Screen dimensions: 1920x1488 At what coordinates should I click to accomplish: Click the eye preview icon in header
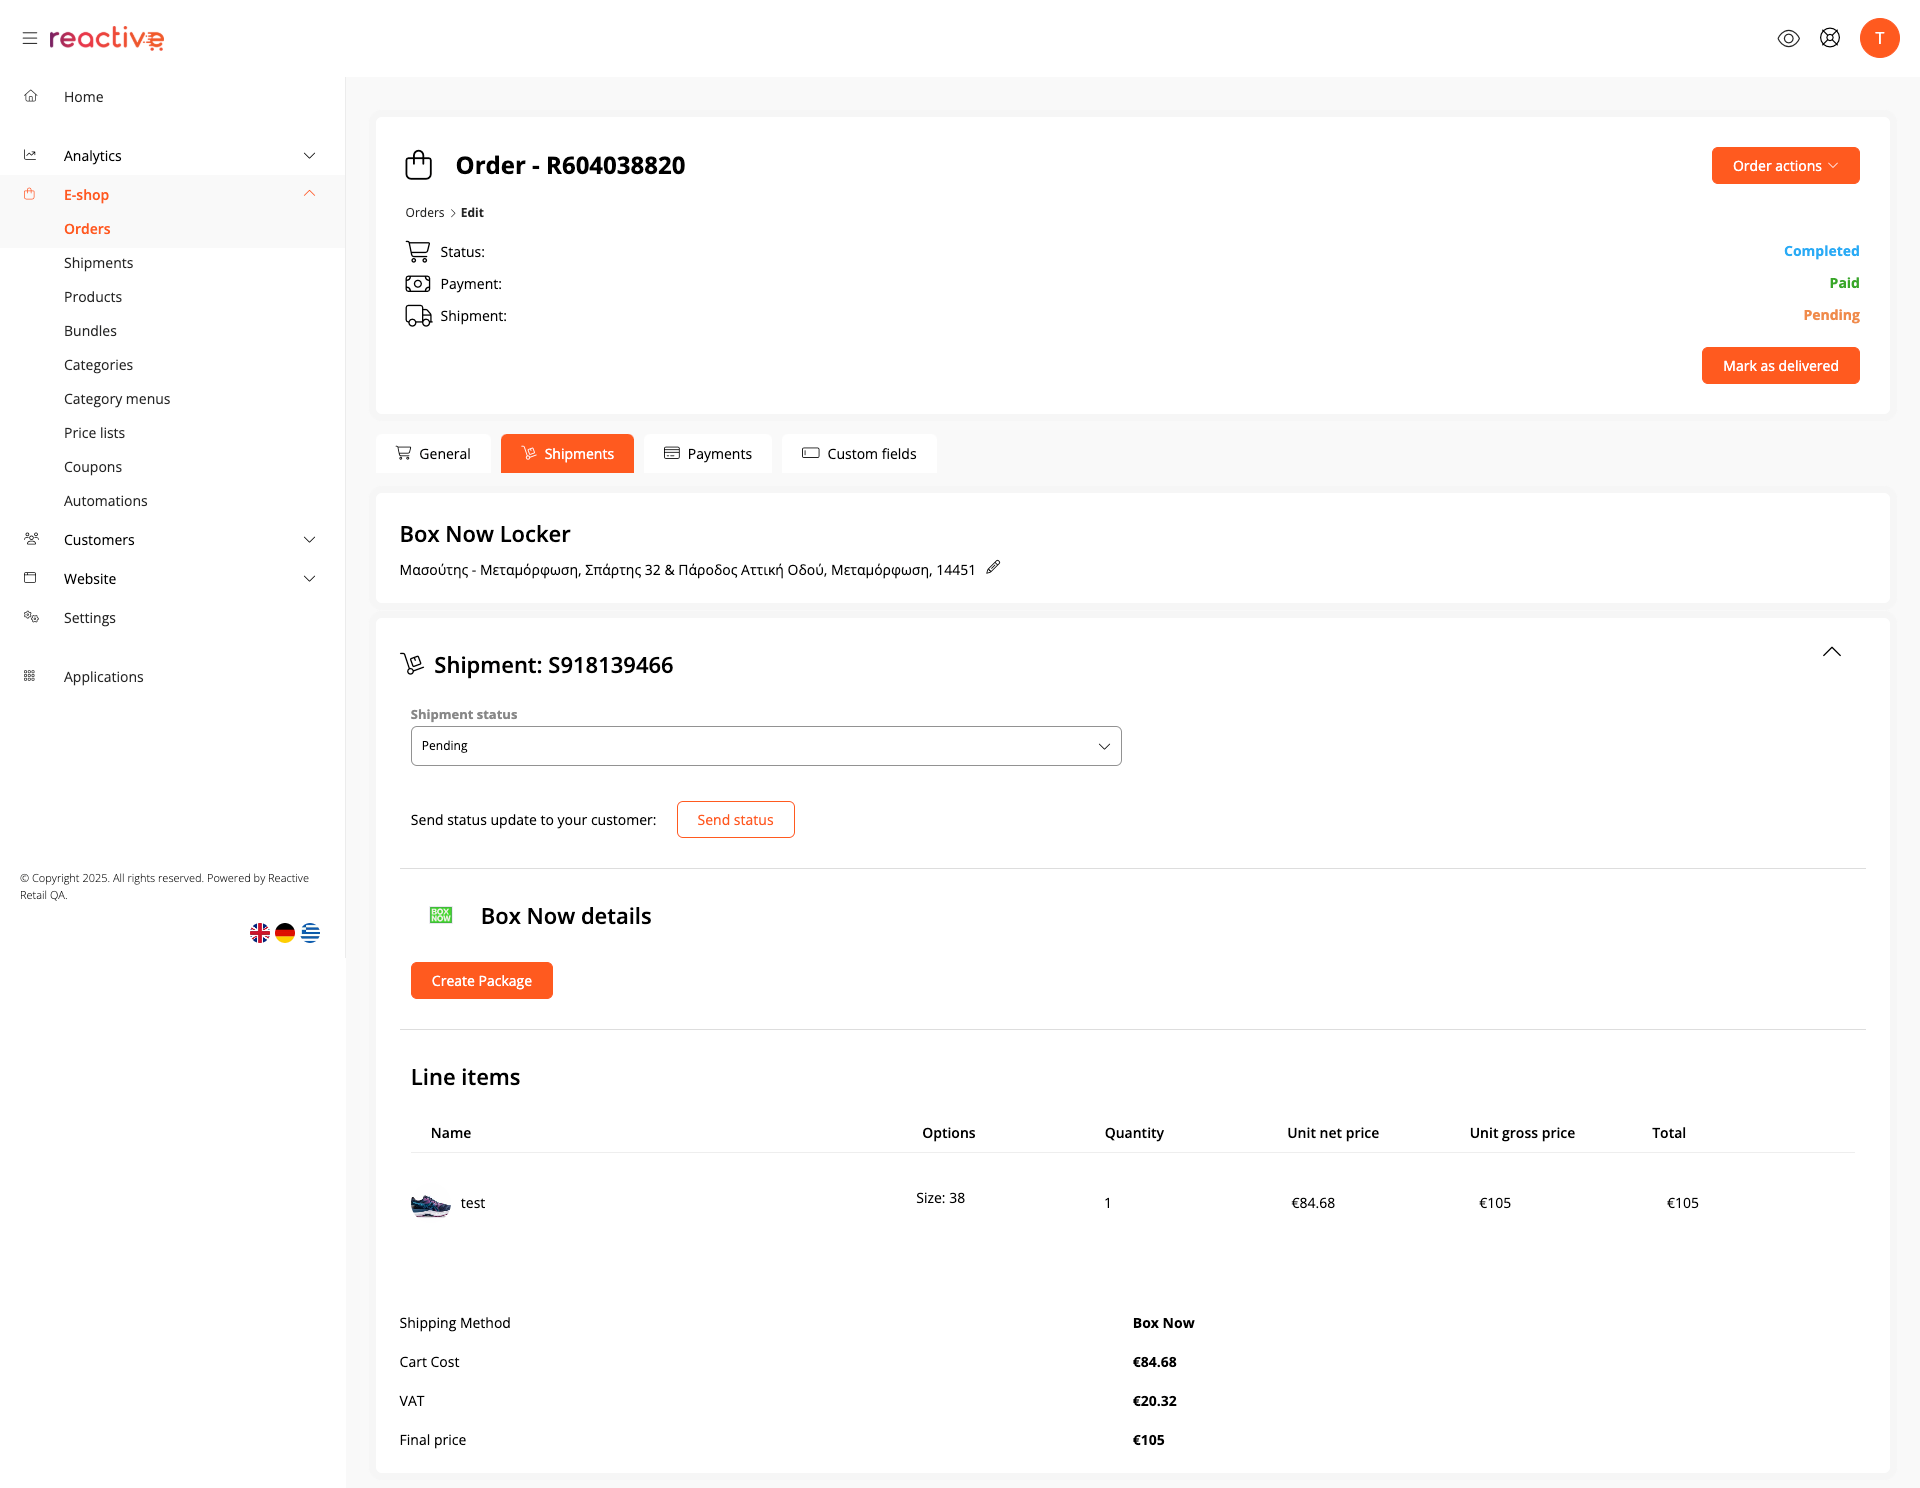click(x=1788, y=38)
